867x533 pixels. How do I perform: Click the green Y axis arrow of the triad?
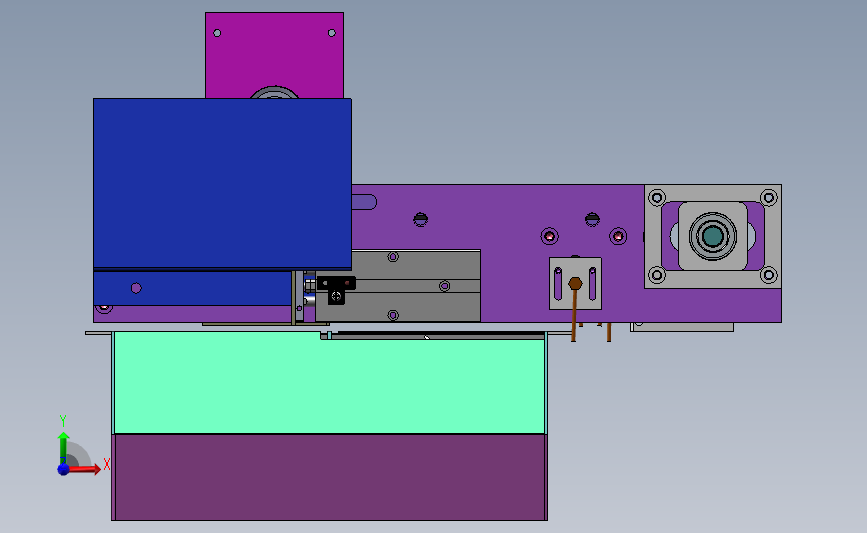point(64,447)
